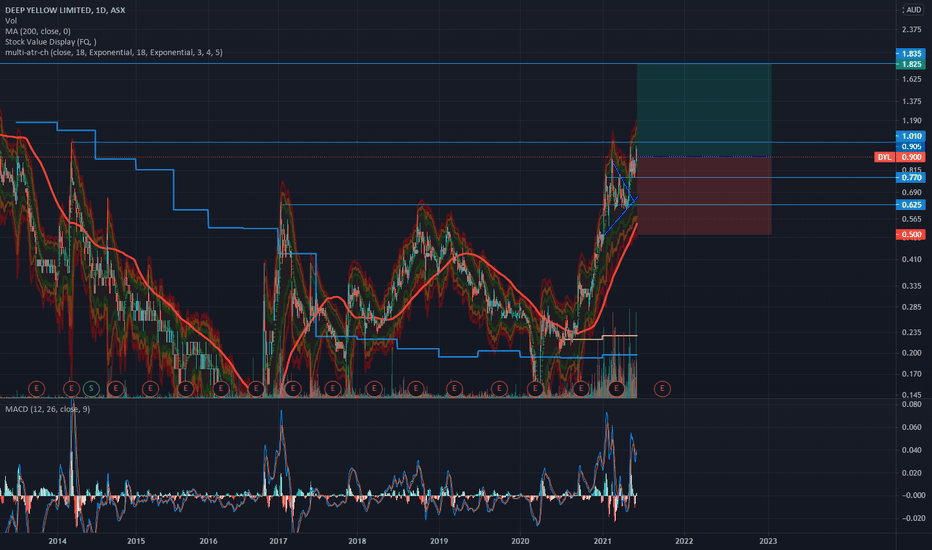Click the 2023 label on time axis
Screen dimensions: 932x550
[768, 541]
